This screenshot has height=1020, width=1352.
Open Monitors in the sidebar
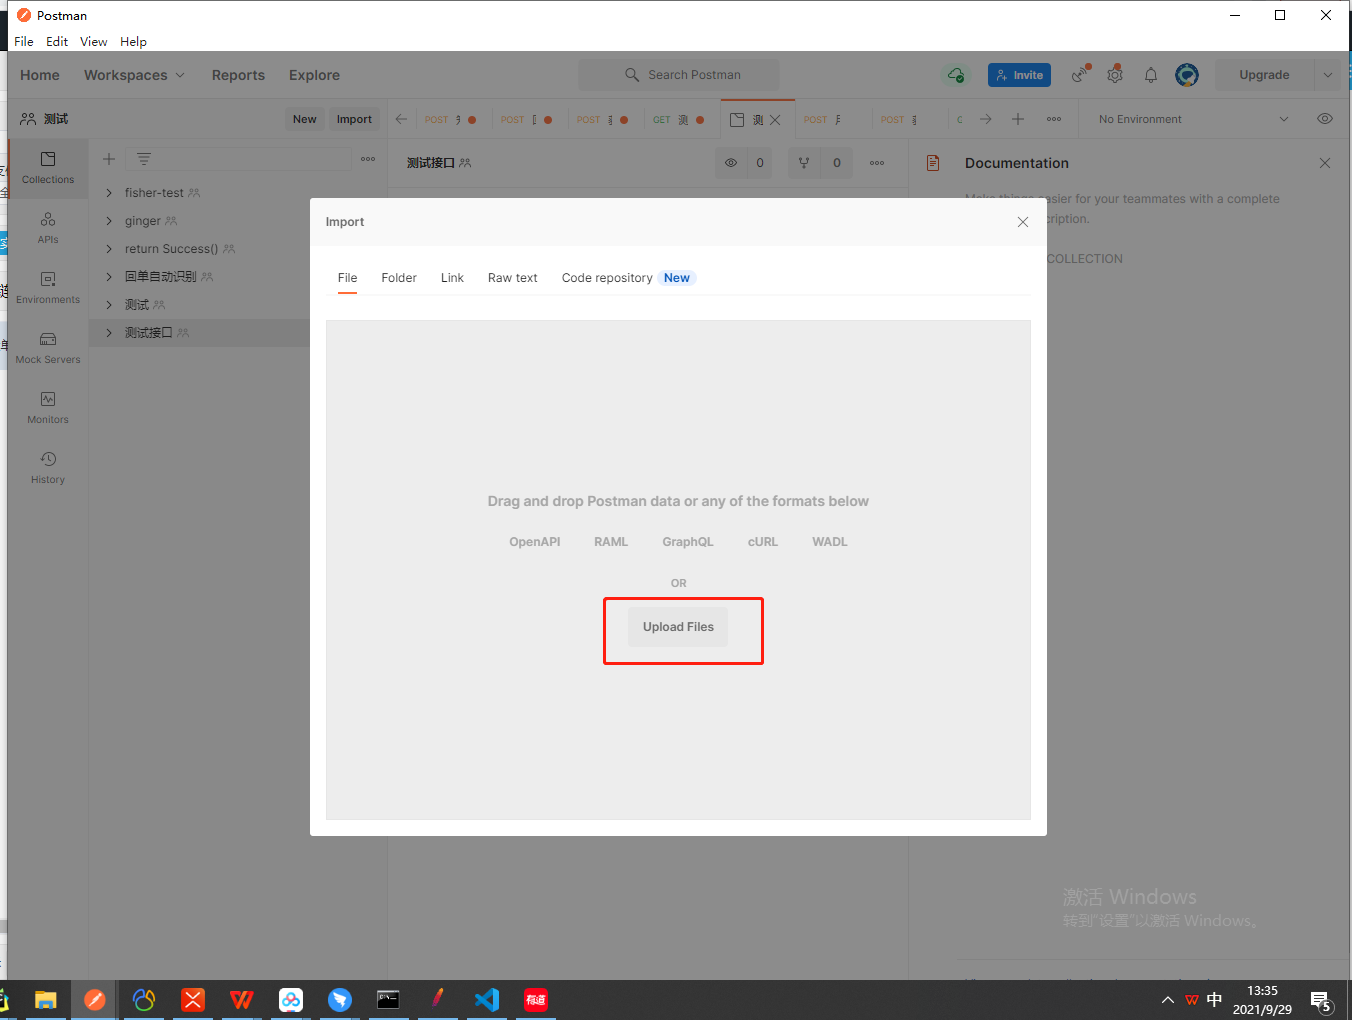[48, 408]
